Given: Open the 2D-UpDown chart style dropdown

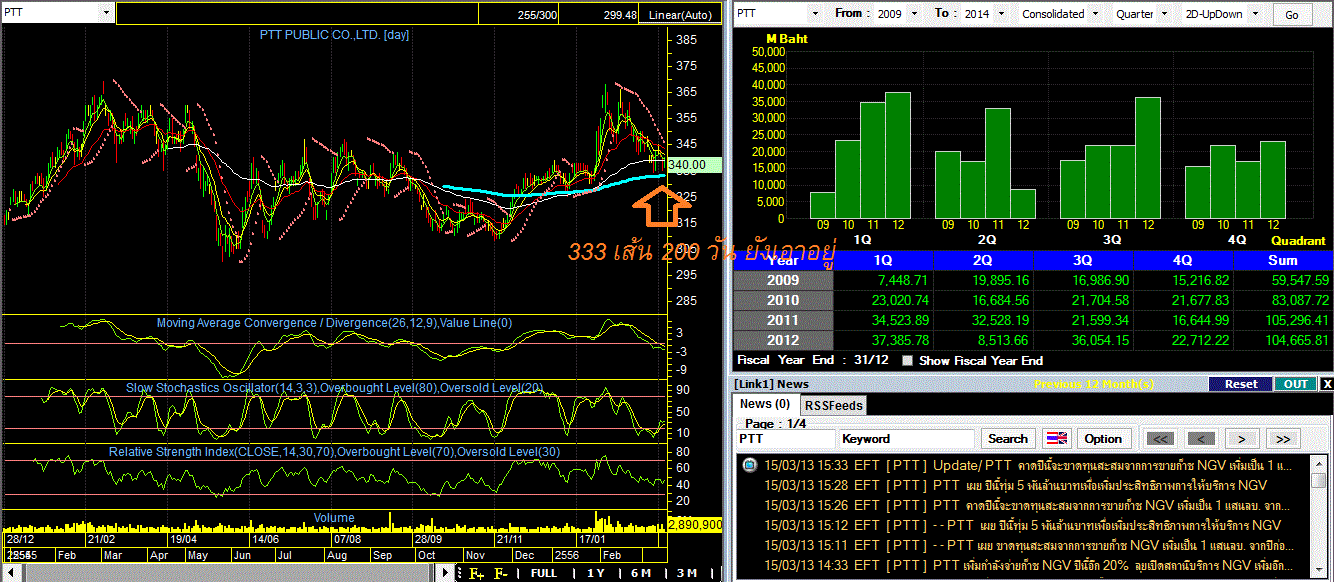Looking at the screenshot, I should tap(1257, 14).
